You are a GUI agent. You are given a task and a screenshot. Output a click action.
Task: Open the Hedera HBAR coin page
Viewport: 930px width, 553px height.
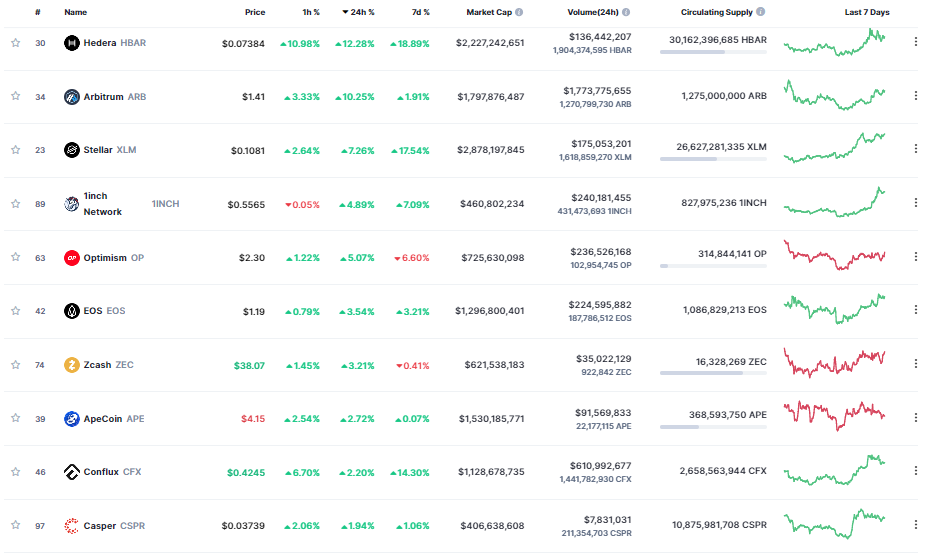click(114, 43)
